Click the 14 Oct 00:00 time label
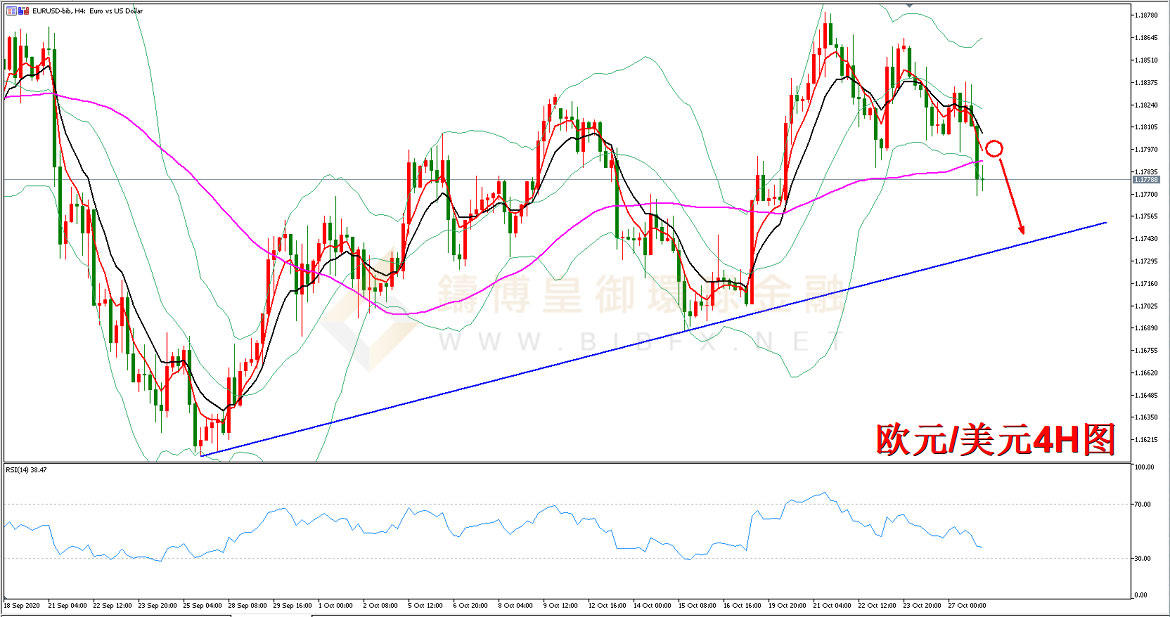The image size is (1170, 617). tap(651, 605)
